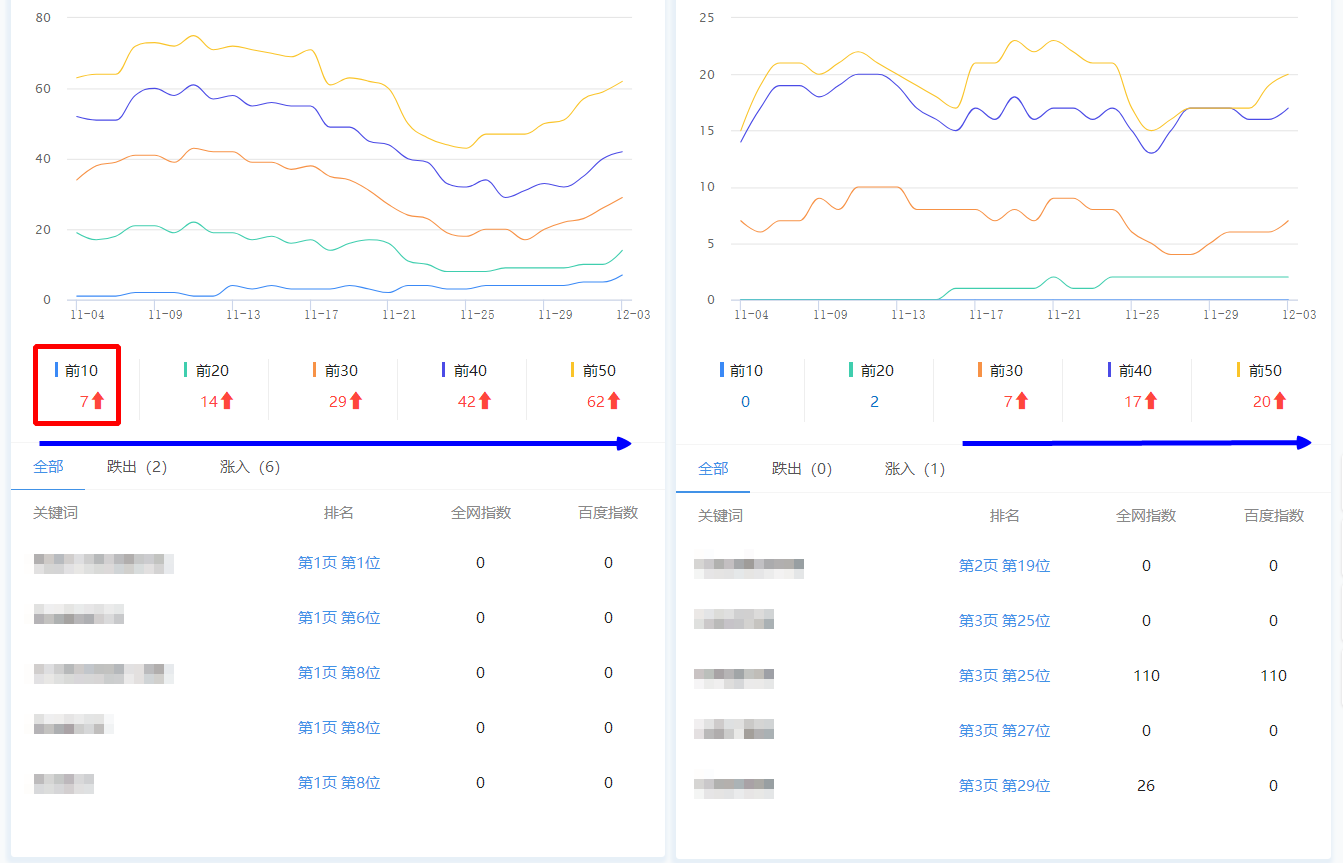The height and width of the screenshot is (863, 1343).
Task: Click red up arrow beside right panel 20
Action: pyautogui.click(x=1280, y=401)
